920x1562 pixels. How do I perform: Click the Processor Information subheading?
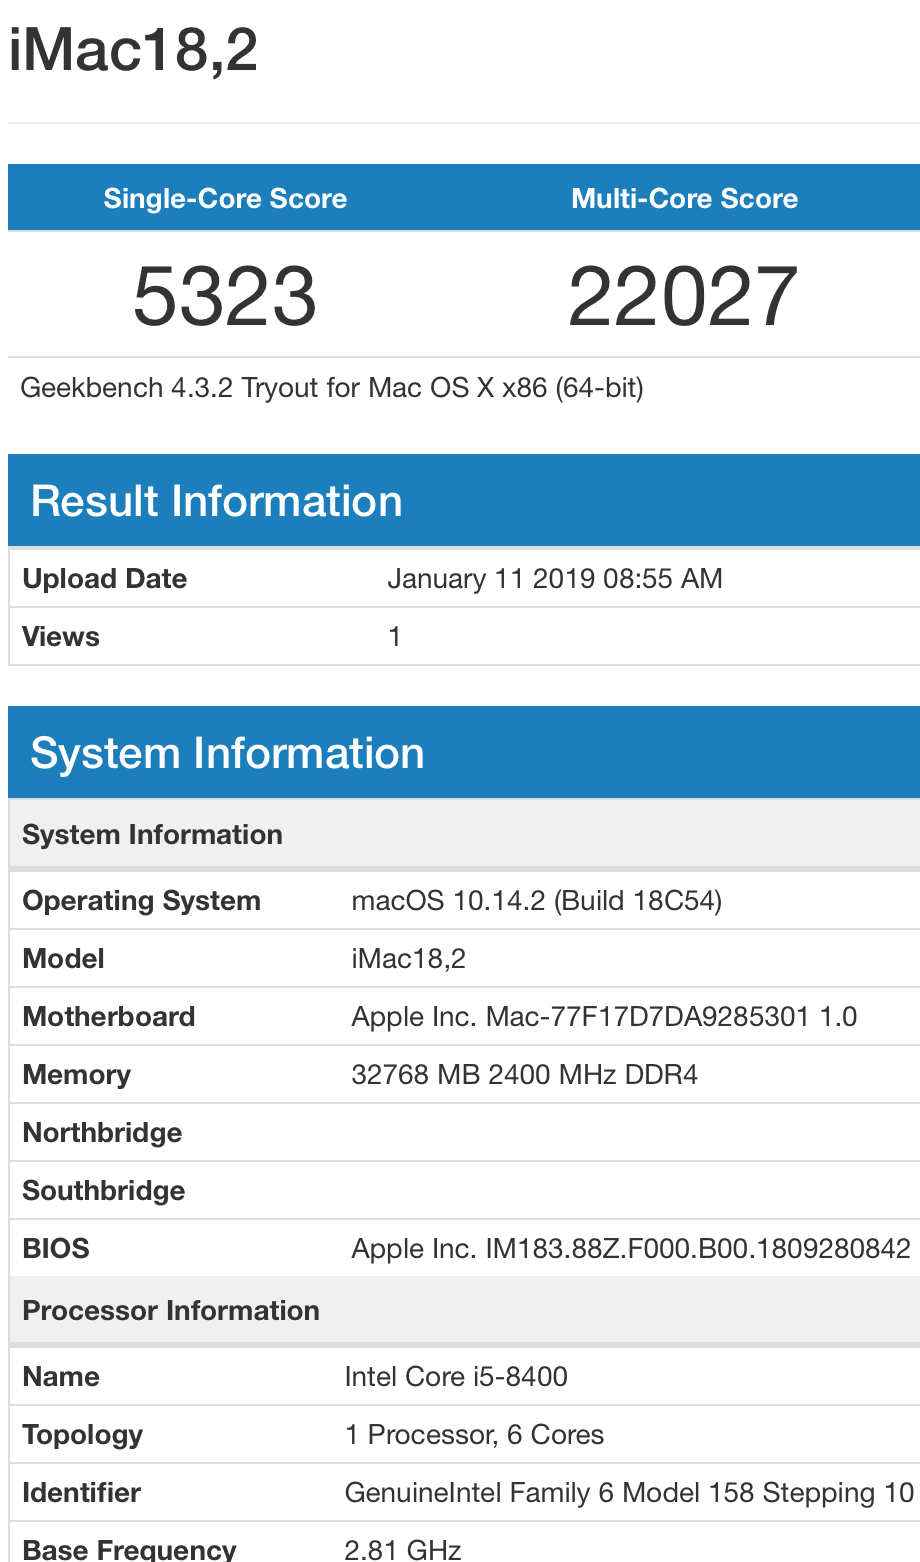171,1311
